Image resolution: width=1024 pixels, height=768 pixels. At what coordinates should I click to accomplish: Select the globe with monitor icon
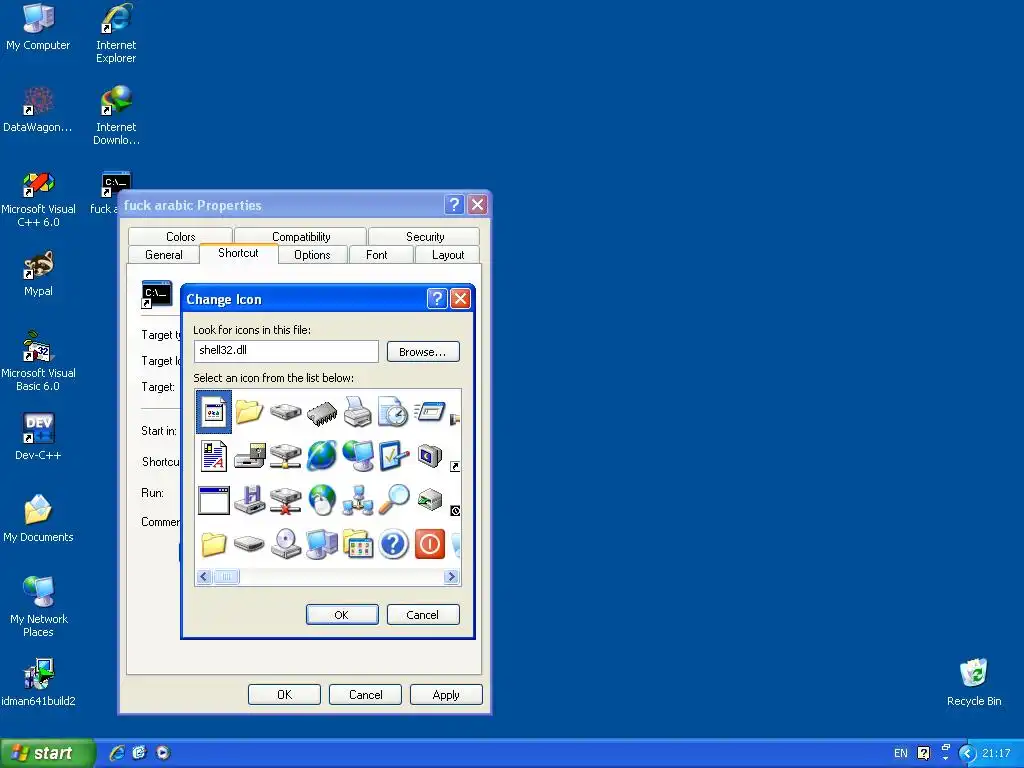coord(358,455)
